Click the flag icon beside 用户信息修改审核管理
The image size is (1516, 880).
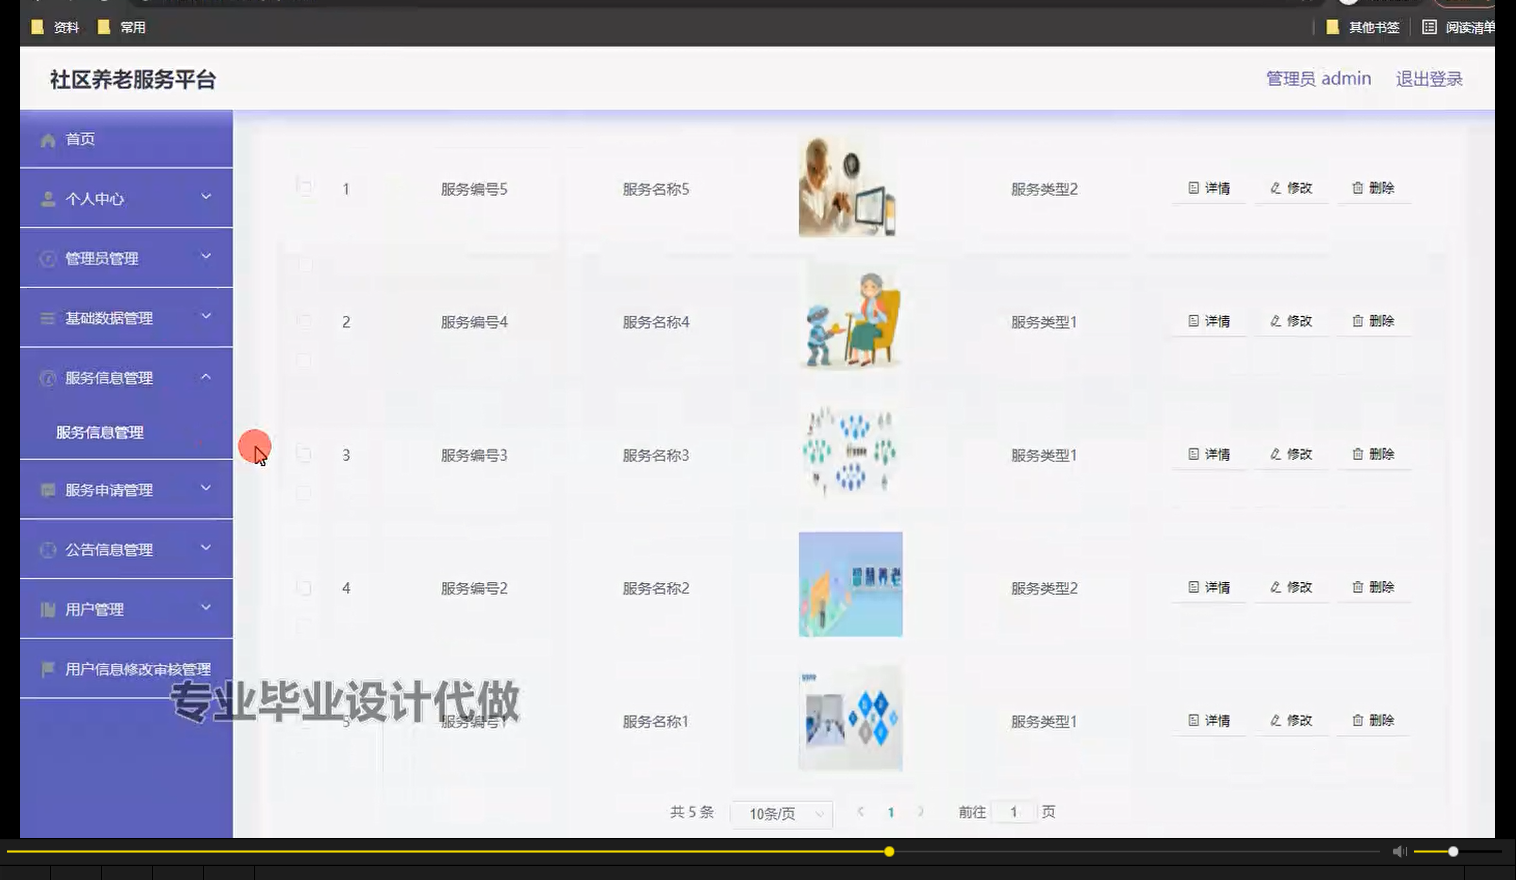[45, 669]
